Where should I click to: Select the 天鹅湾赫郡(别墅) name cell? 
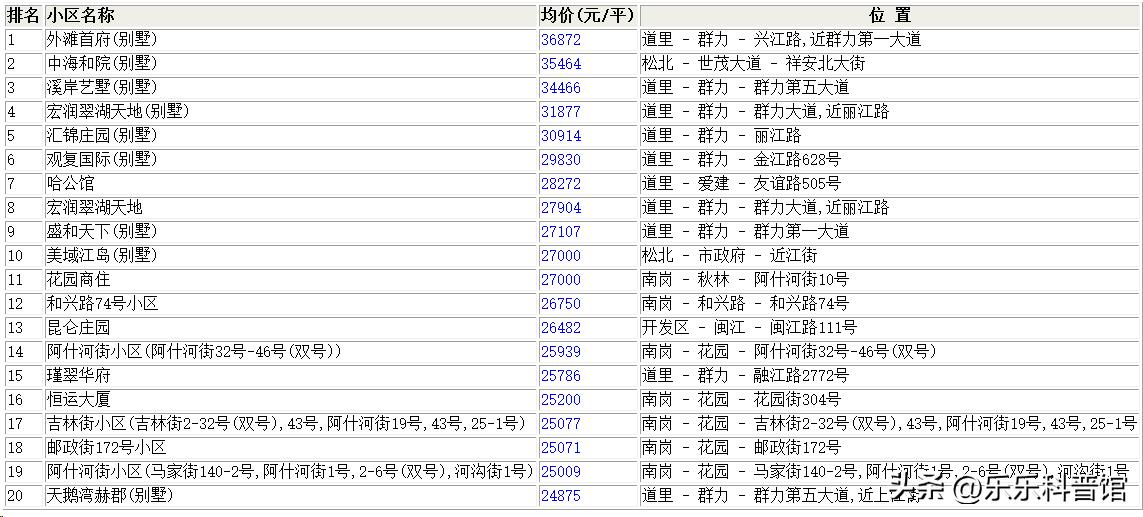tap(291, 496)
